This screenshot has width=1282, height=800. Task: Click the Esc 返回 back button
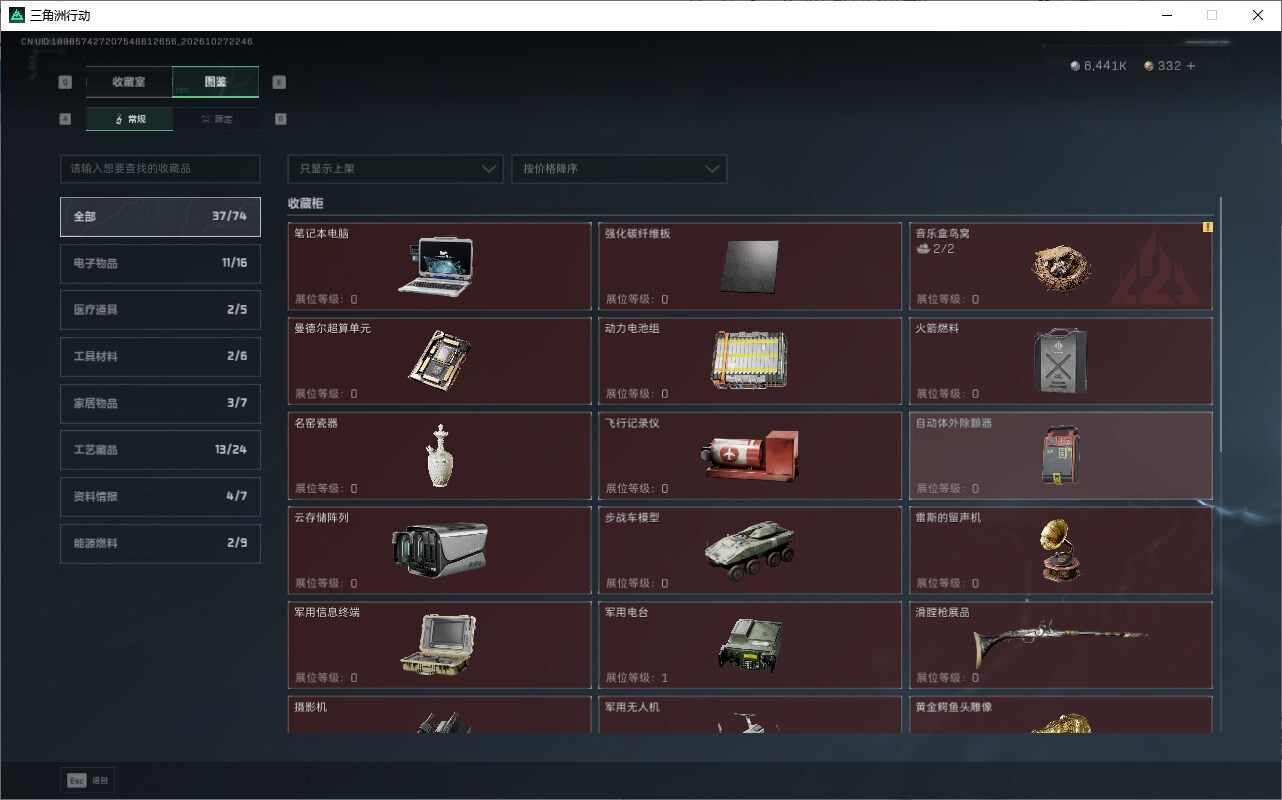tap(88, 780)
